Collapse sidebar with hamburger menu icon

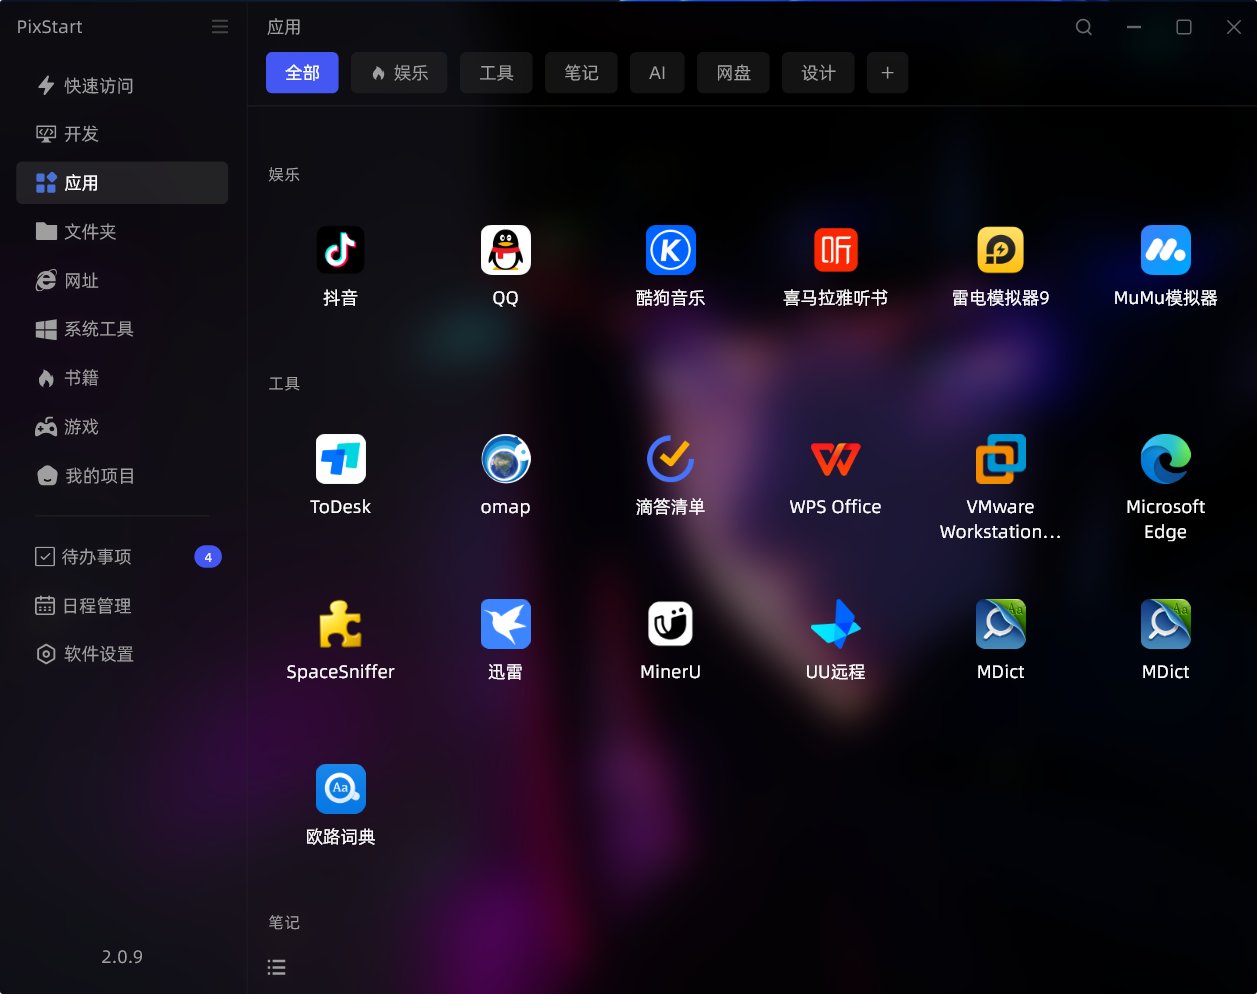(220, 27)
